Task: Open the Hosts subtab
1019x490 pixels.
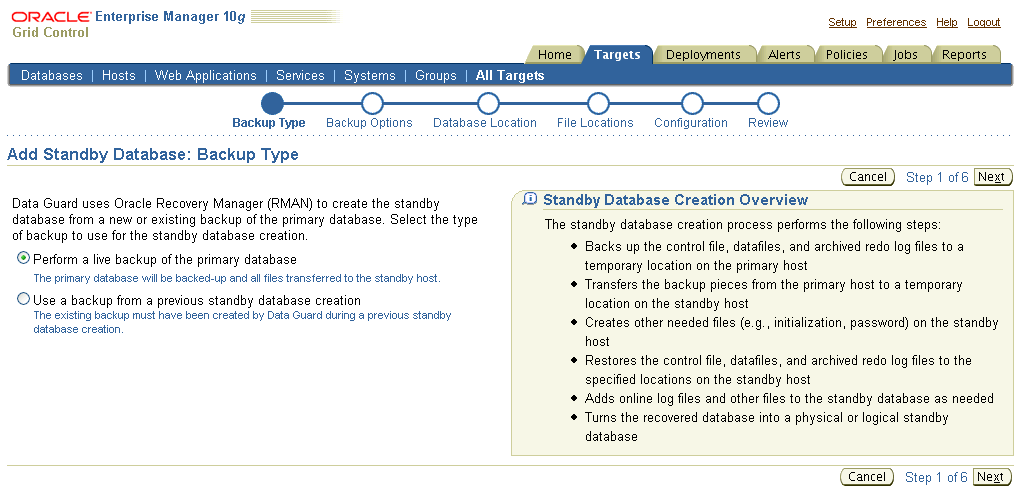Action: click(119, 76)
